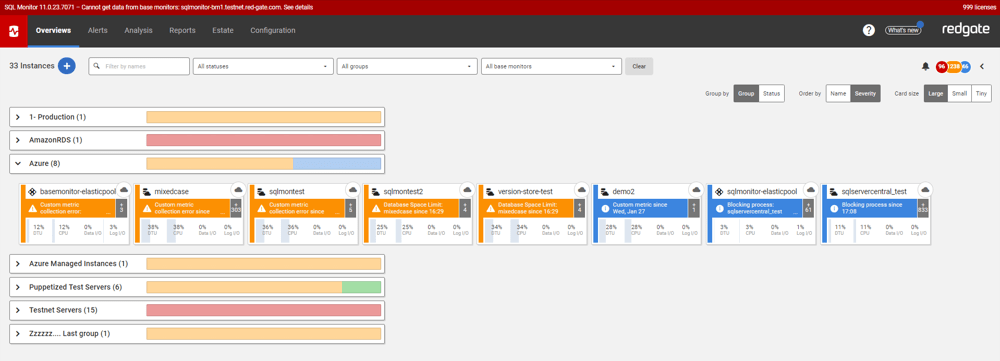
Task: Group instances by Status
Action: coord(772,94)
